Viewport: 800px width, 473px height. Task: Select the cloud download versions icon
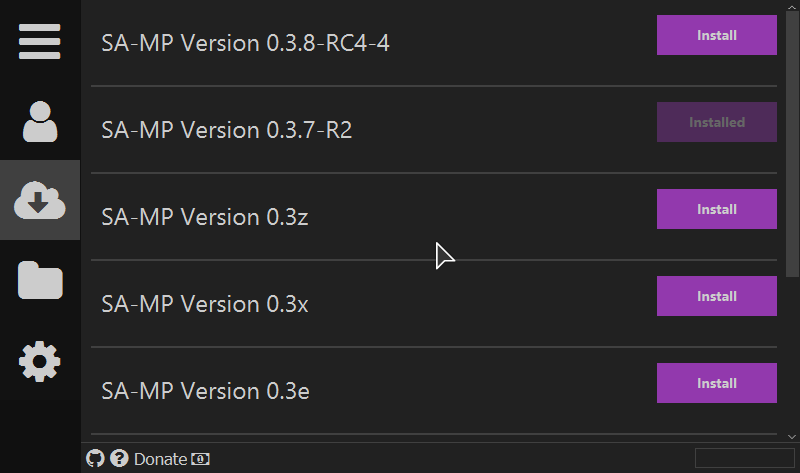pyautogui.click(x=40, y=200)
